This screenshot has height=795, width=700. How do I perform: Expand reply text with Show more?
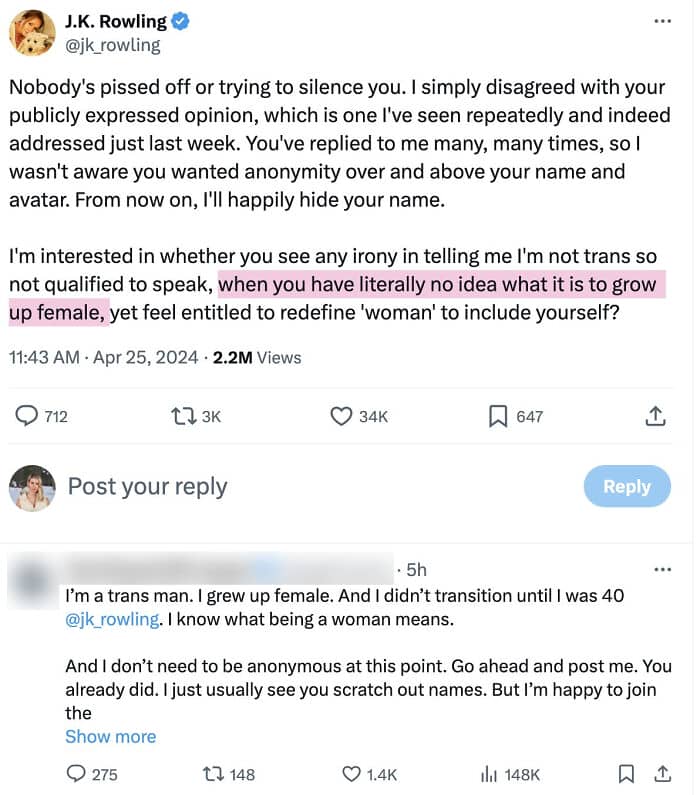110,737
